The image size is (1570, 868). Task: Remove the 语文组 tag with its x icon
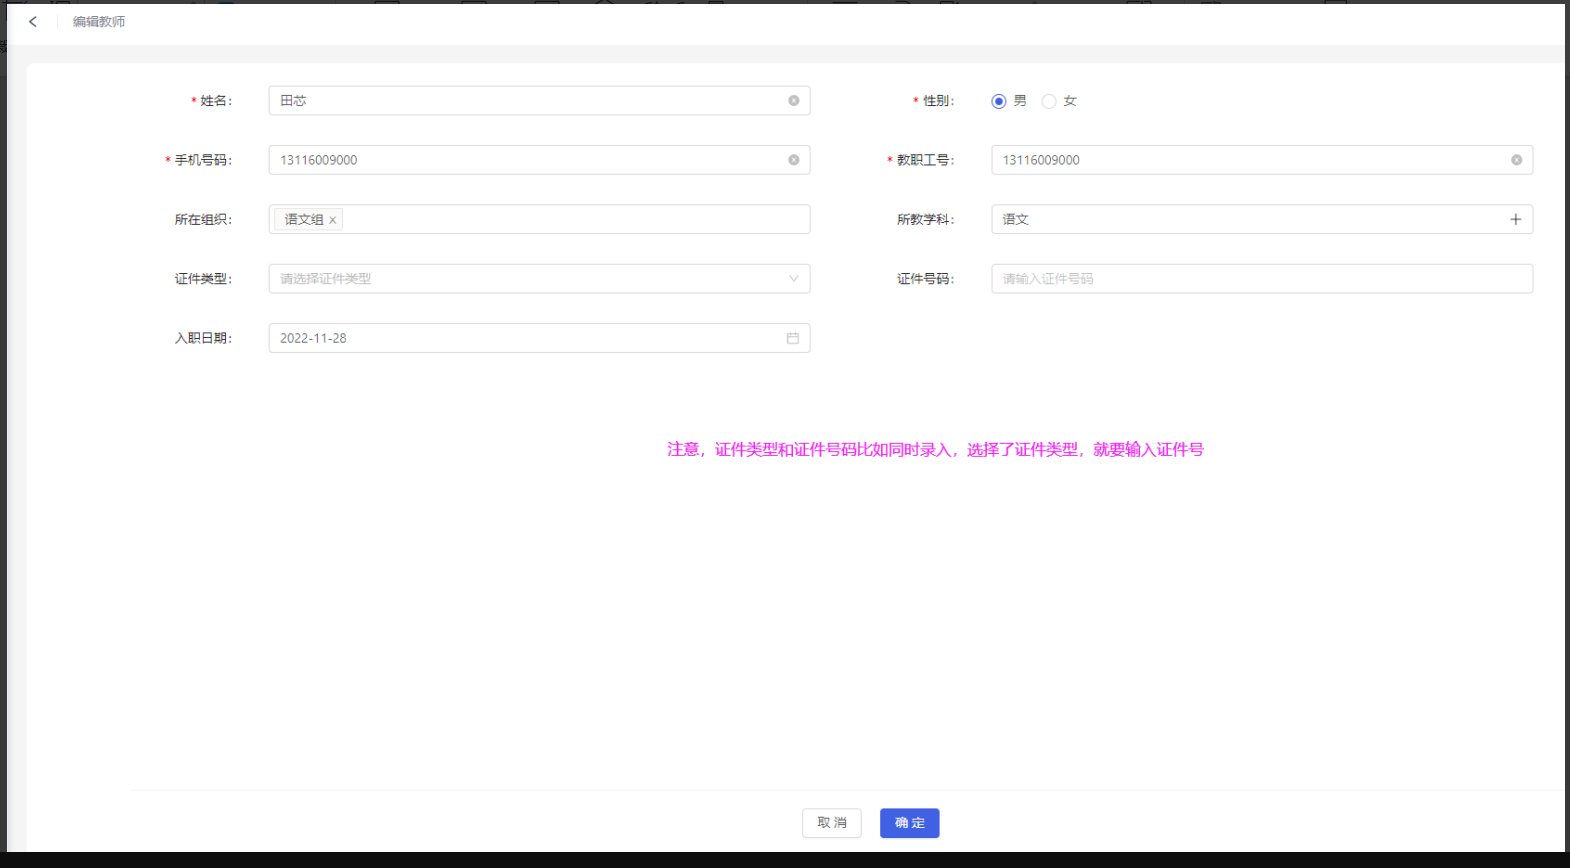333,220
